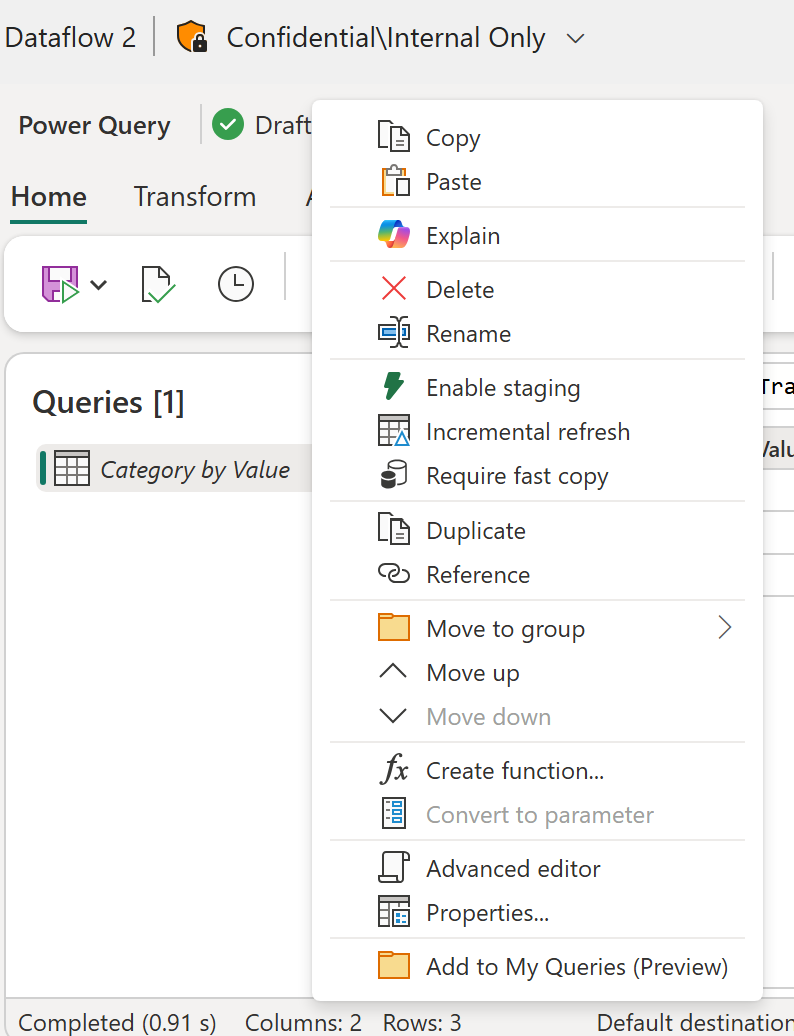
Task: Click the Paste clipboard icon
Action: click(395, 181)
